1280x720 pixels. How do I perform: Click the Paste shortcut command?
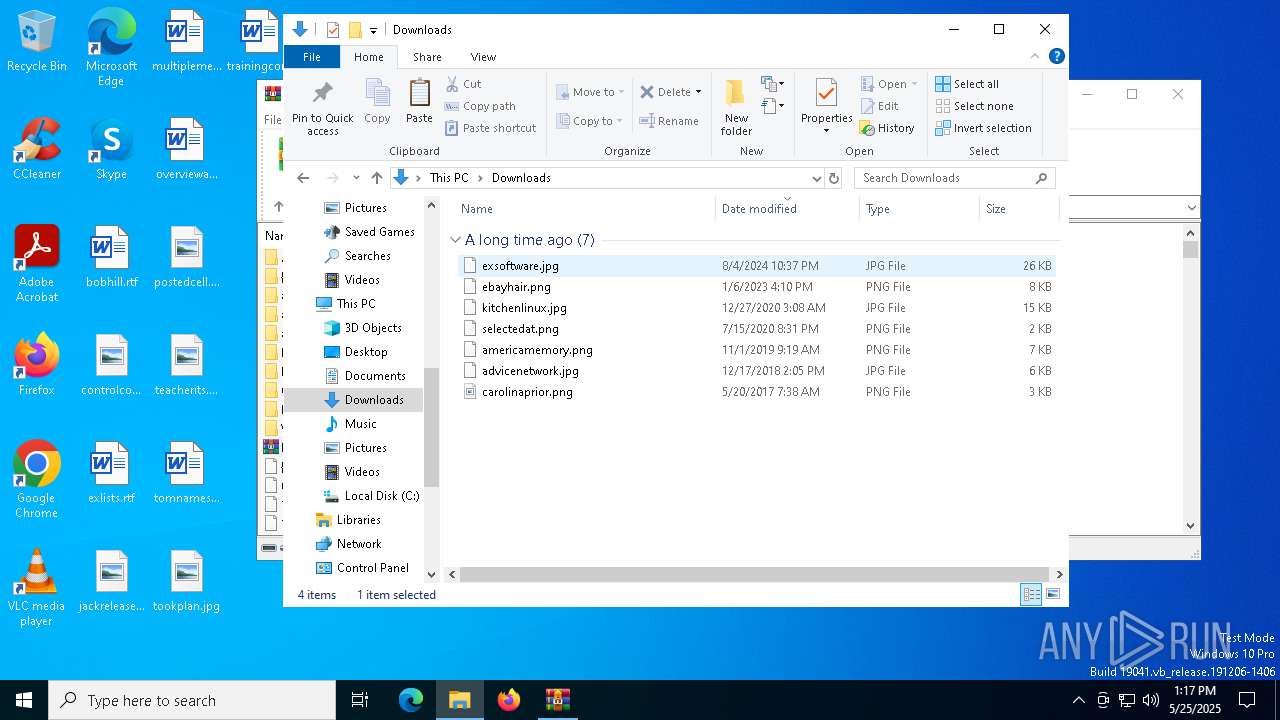pos(491,128)
